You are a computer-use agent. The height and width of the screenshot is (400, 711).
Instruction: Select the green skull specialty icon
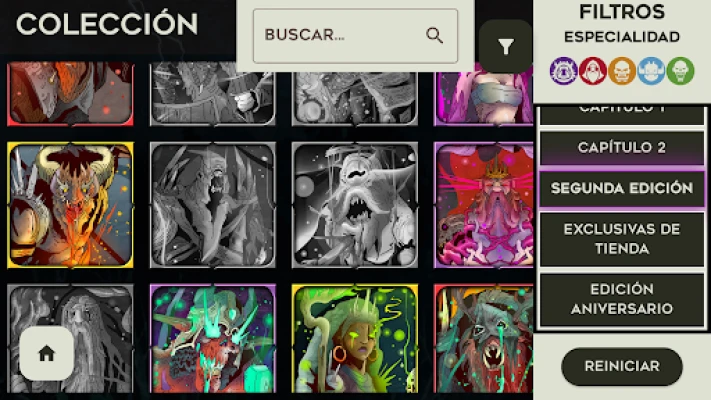[x=680, y=71]
